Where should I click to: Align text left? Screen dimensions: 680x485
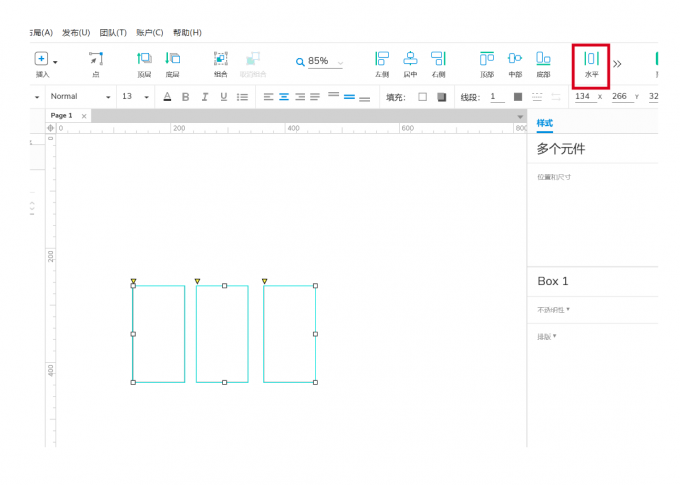point(268,97)
